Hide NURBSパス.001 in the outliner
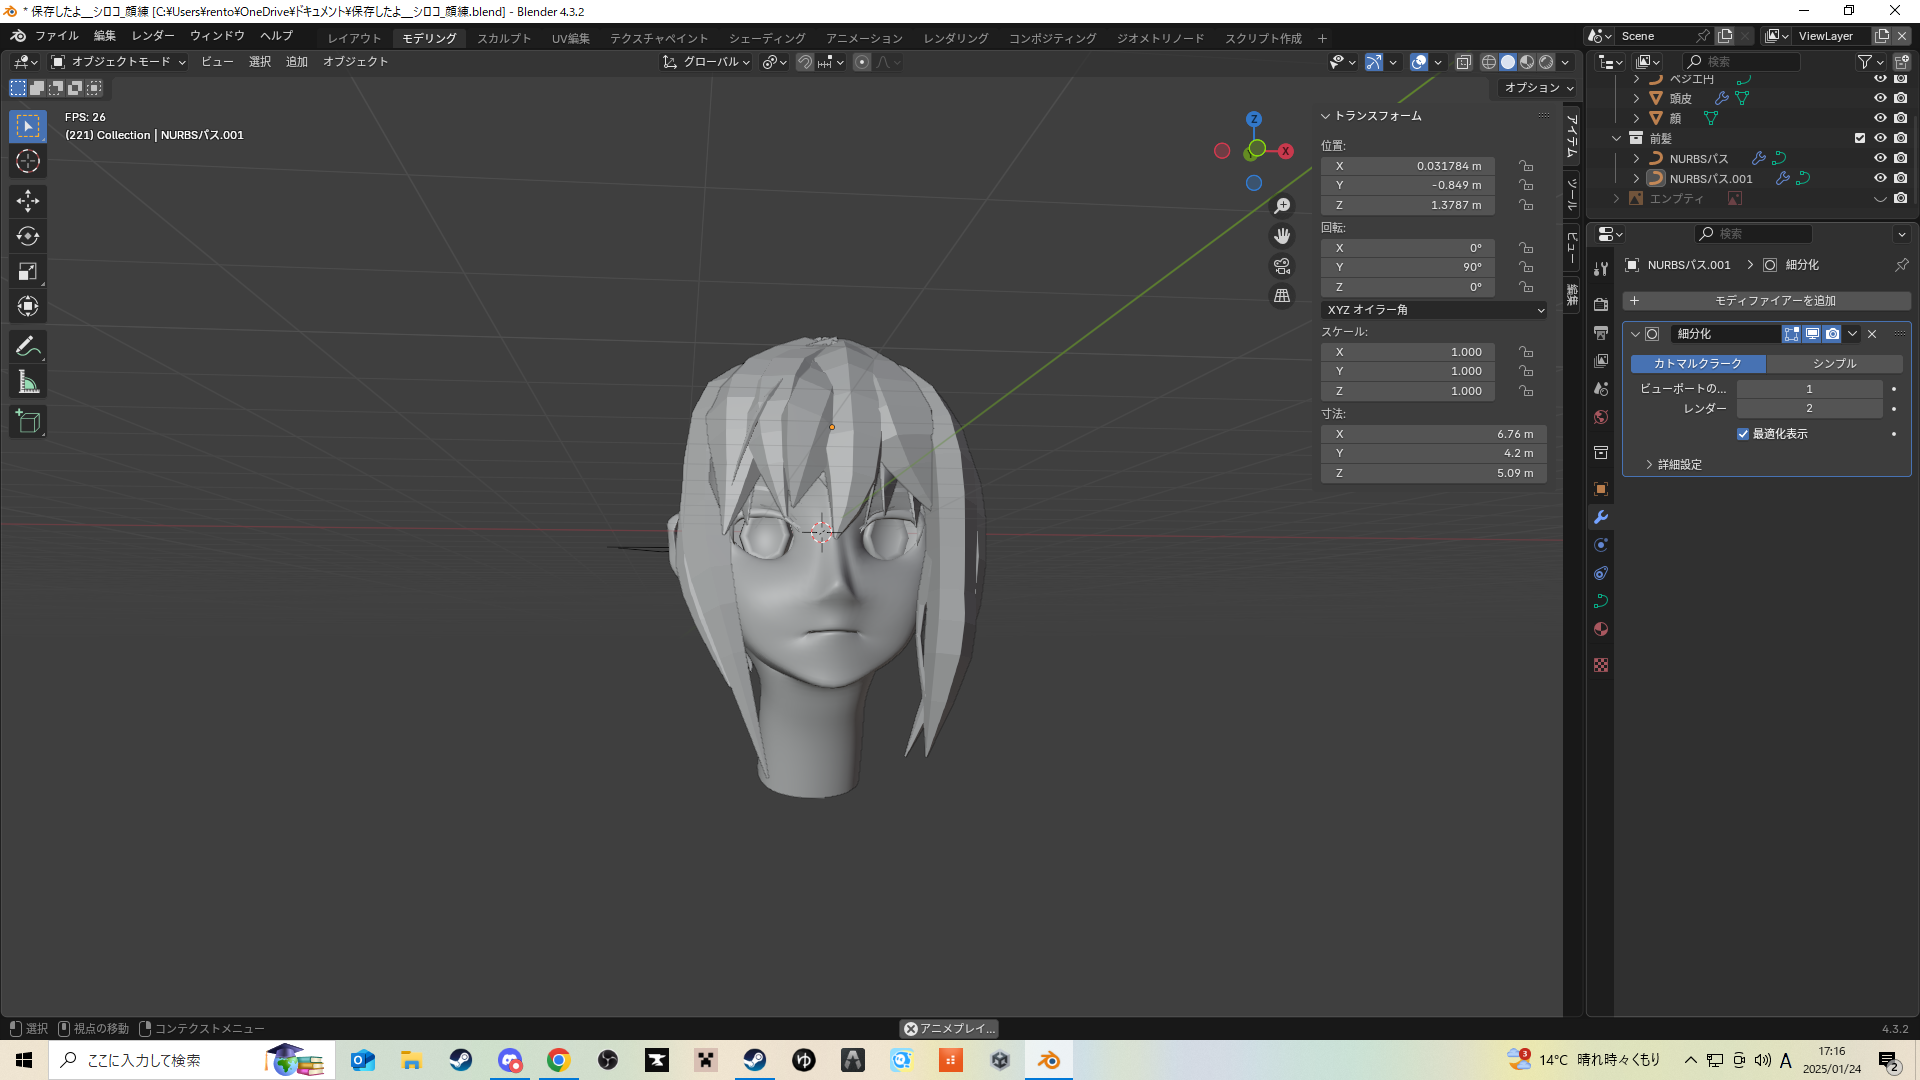The width and height of the screenshot is (1920, 1080). (x=1880, y=178)
